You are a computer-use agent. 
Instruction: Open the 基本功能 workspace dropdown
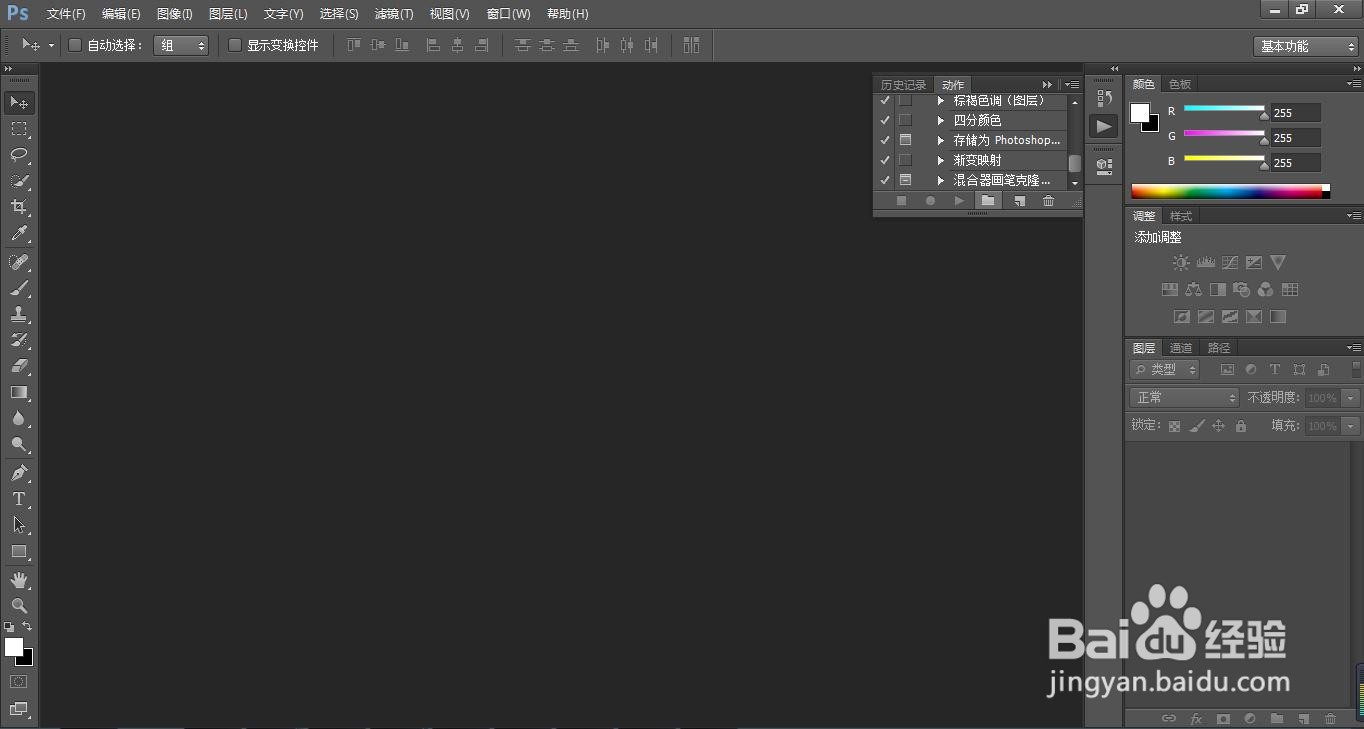[1305, 46]
